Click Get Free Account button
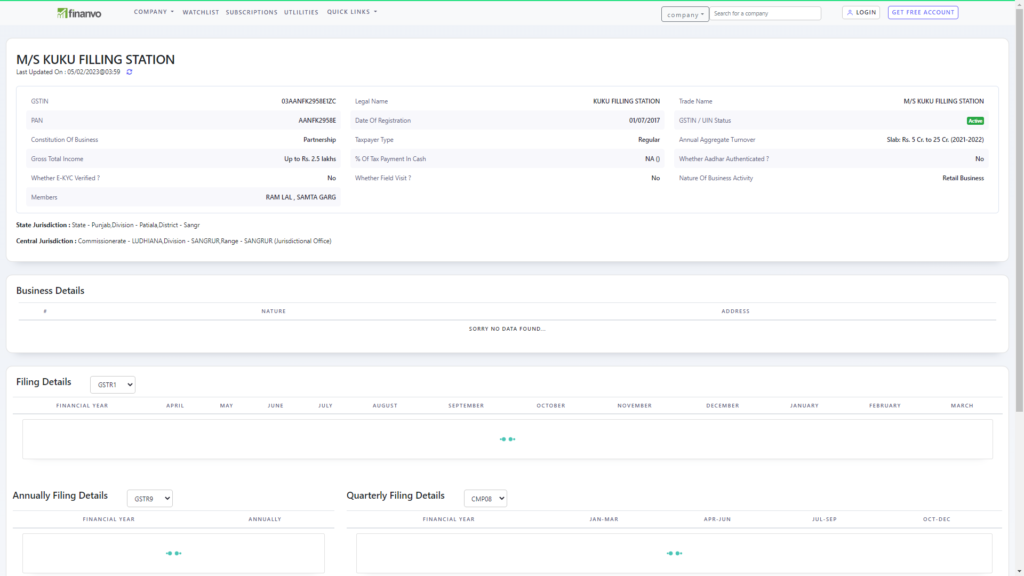This screenshot has width=1024, height=576. [x=923, y=12]
